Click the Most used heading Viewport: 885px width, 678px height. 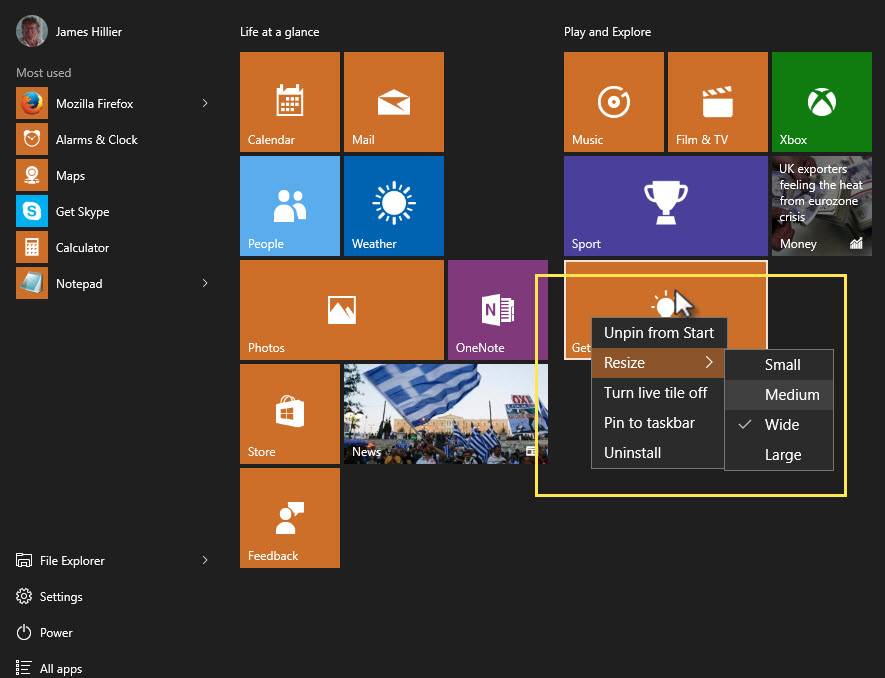coord(43,73)
